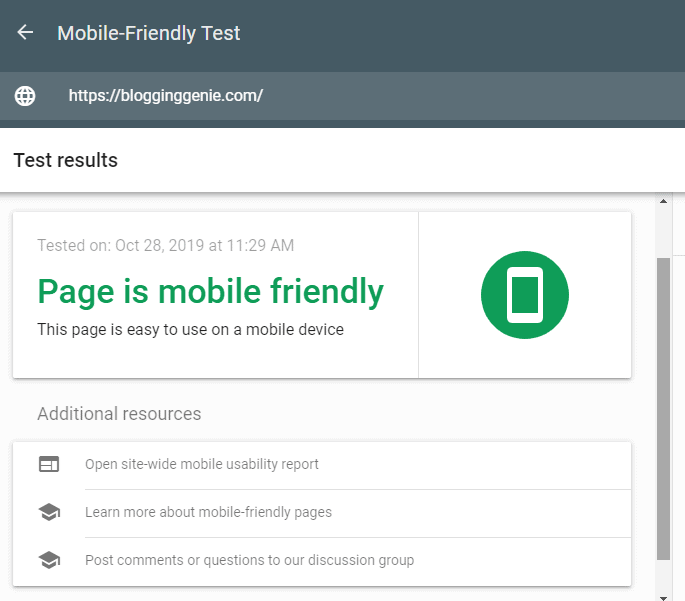Click the scrollbar up arrow
The height and width of the screenshot is (601, 685).
[664, 201]
